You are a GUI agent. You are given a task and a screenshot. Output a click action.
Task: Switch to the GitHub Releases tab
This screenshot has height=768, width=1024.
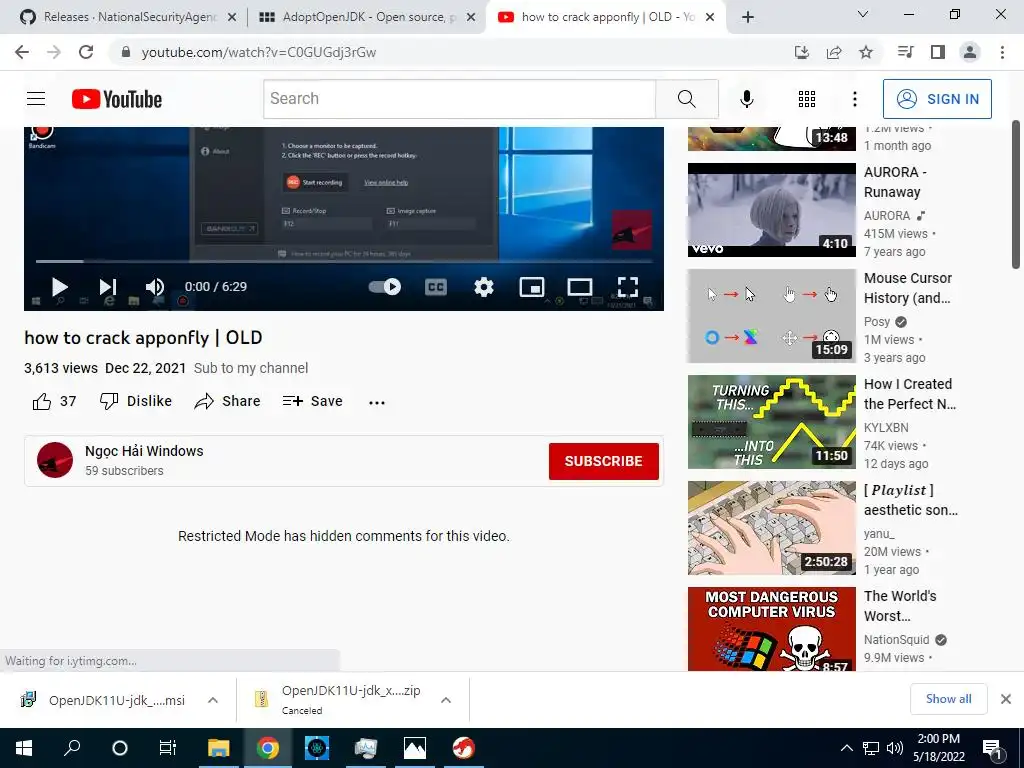click(x=129, y=17)
